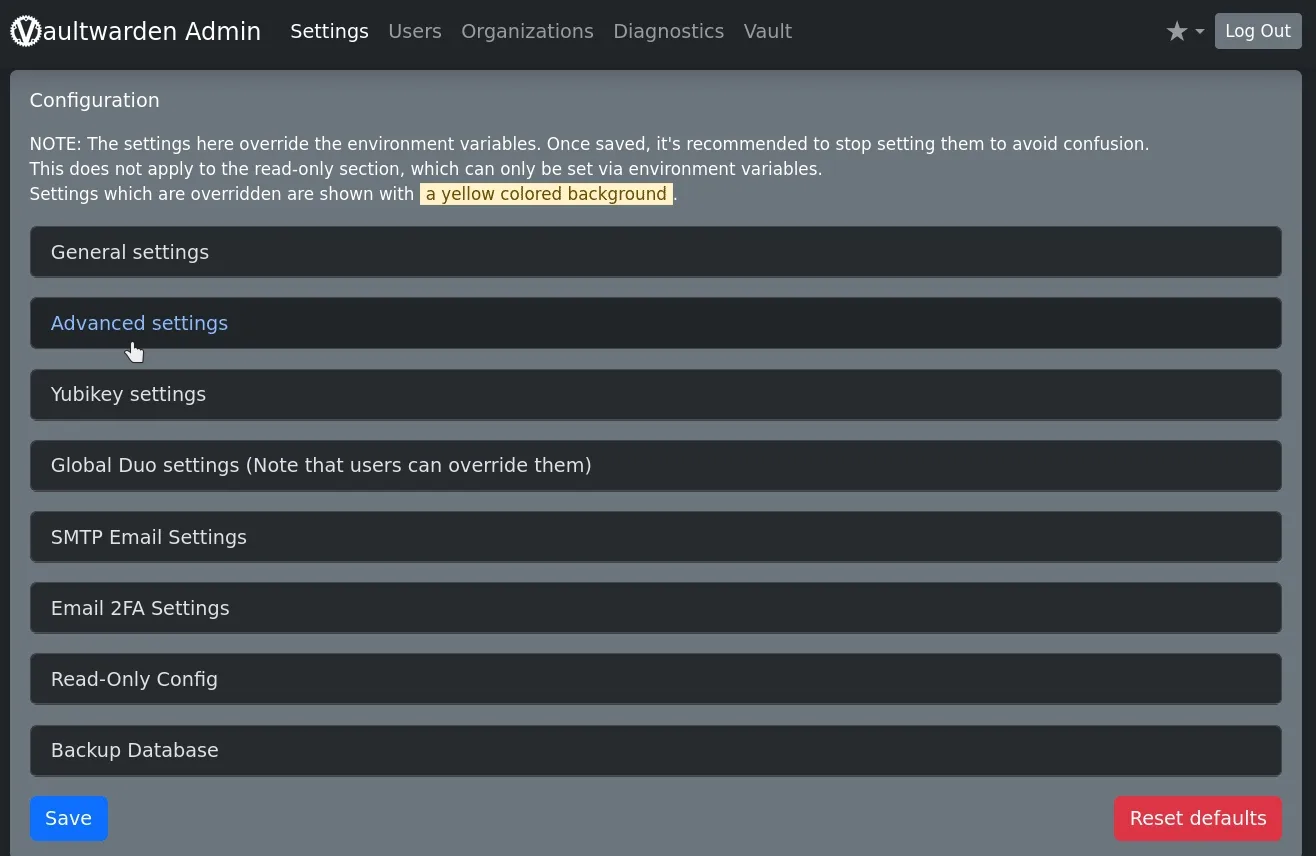Select the Settings navigation item
The width and height of the screenshot is (1316, 856).
coord(329,31)
